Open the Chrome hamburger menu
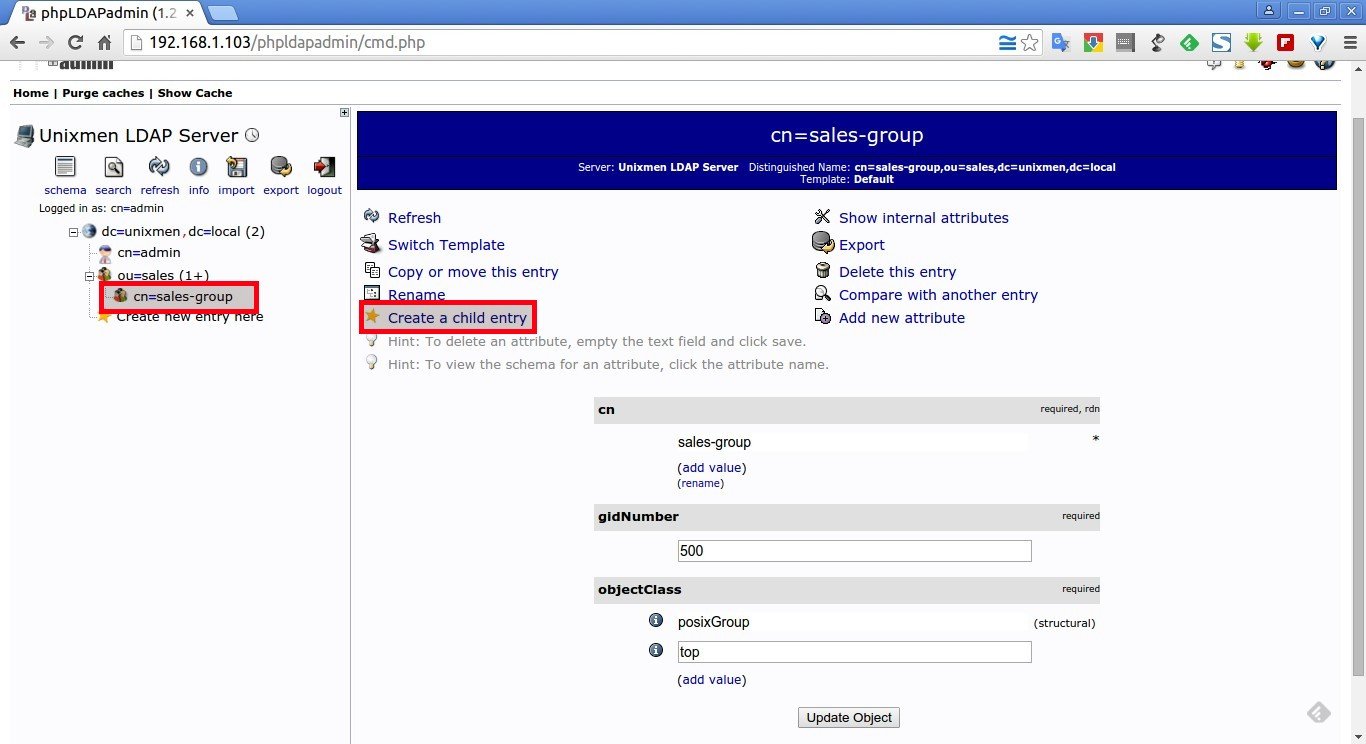The height and width of the screenshot is (744, 1366). click(1349, 43)
